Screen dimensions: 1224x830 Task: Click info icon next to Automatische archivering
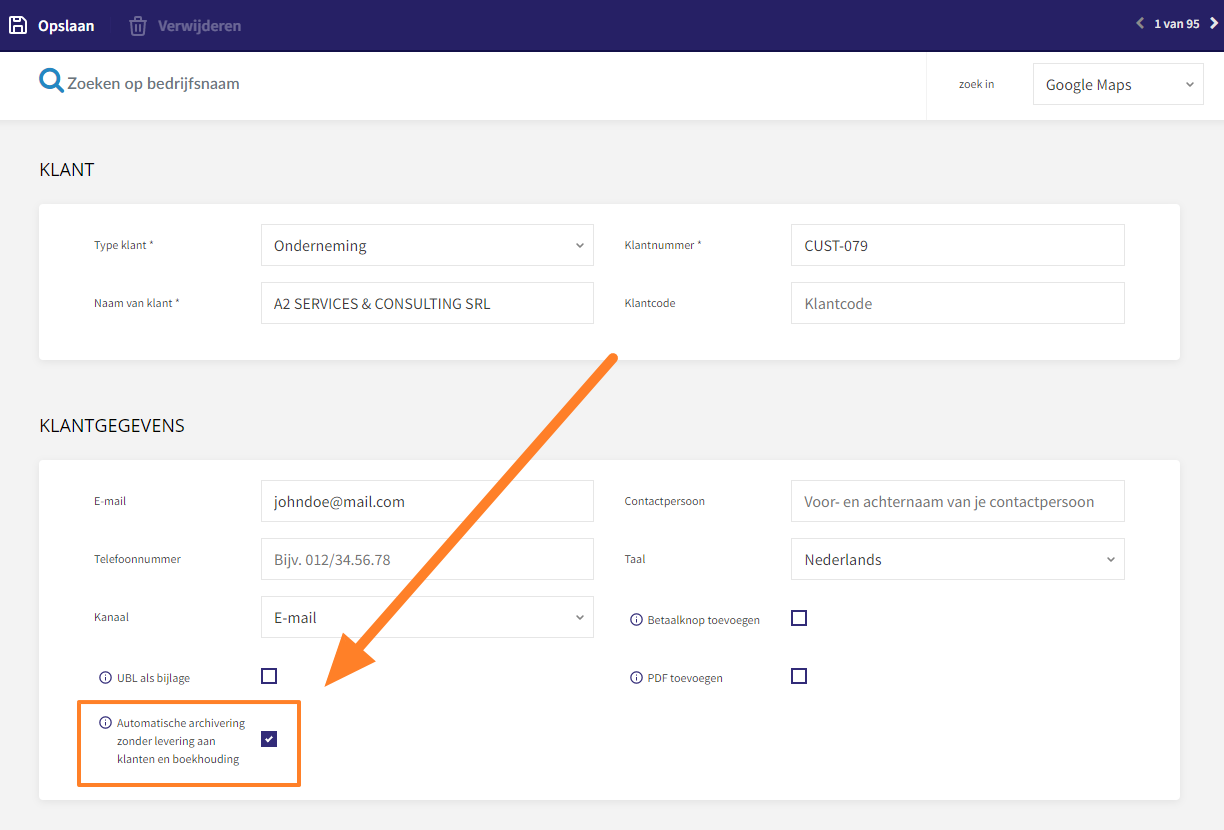[x=105, y=723]
